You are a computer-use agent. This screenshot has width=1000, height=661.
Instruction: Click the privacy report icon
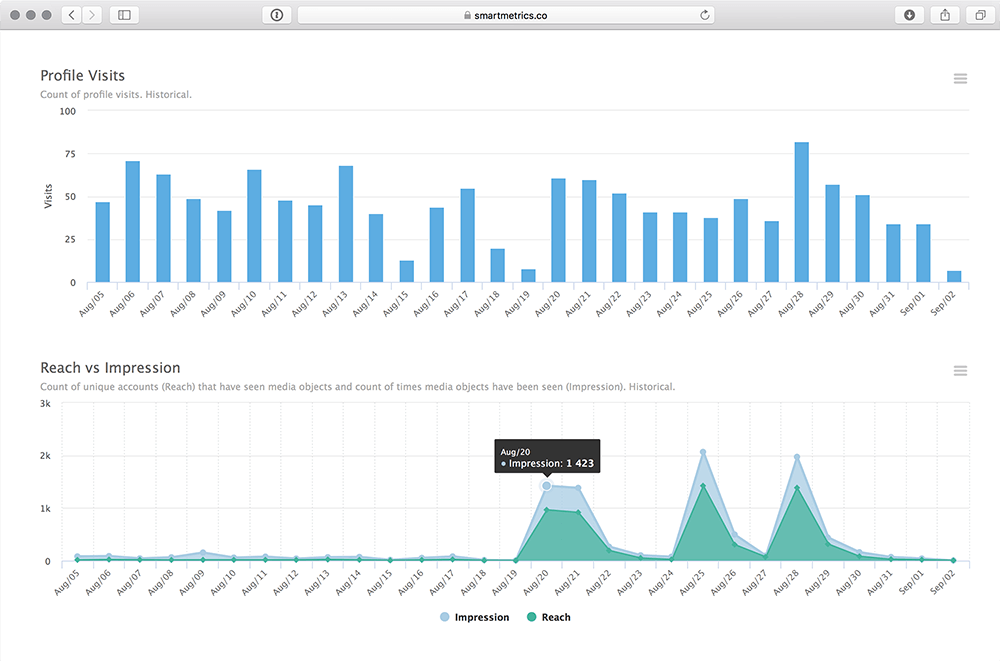(x=276, y=15)
